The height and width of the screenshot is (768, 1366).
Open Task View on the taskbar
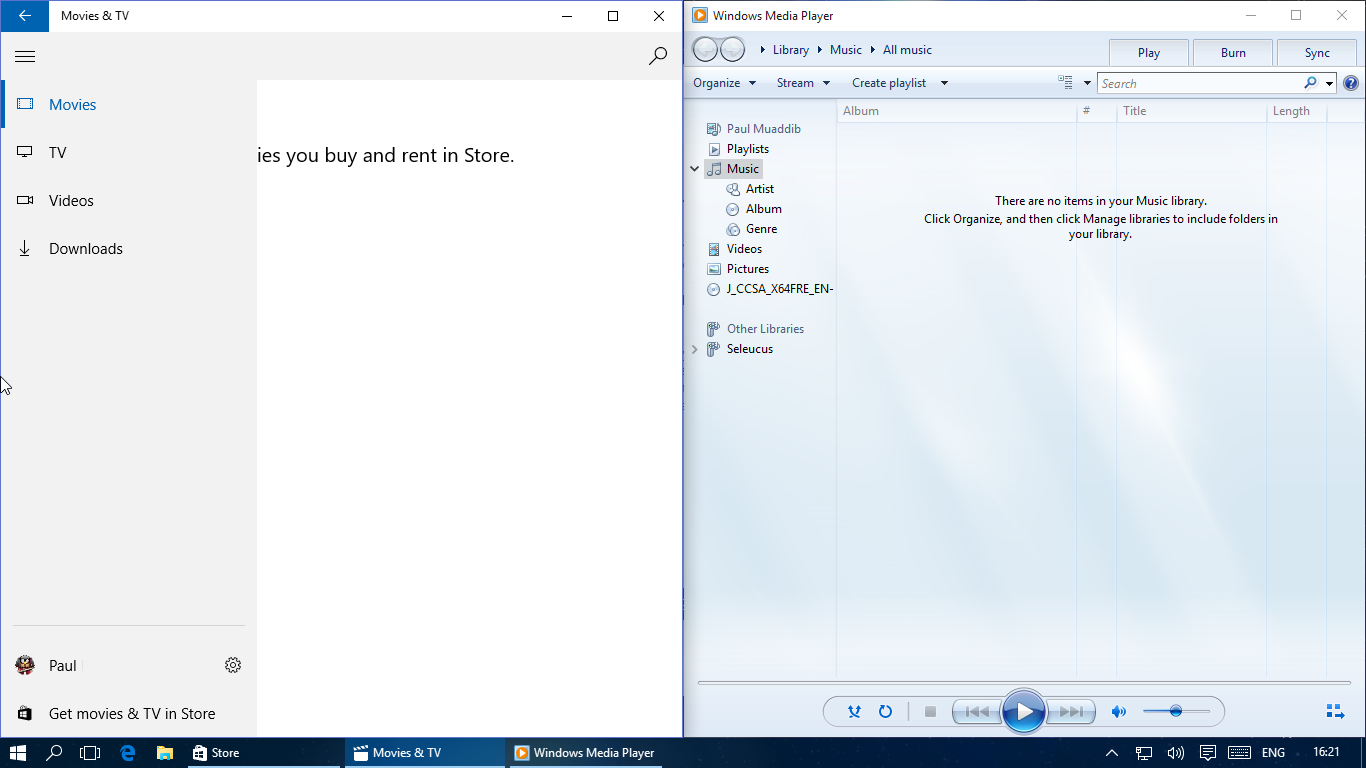[90, 753]
